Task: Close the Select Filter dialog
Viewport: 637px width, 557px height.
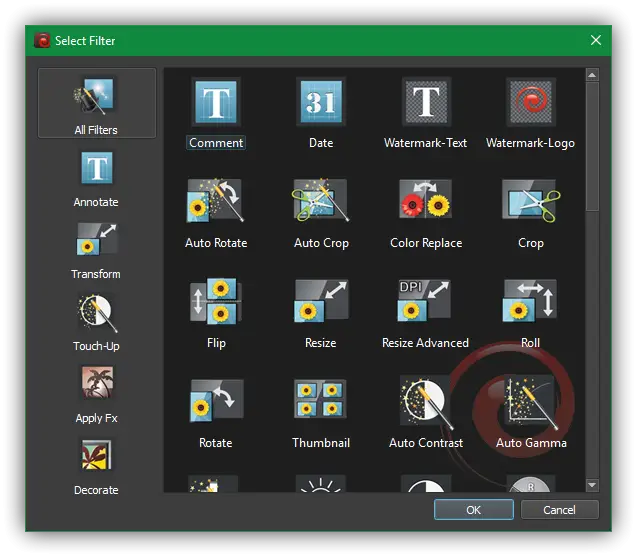Action: tap(596, 40)
